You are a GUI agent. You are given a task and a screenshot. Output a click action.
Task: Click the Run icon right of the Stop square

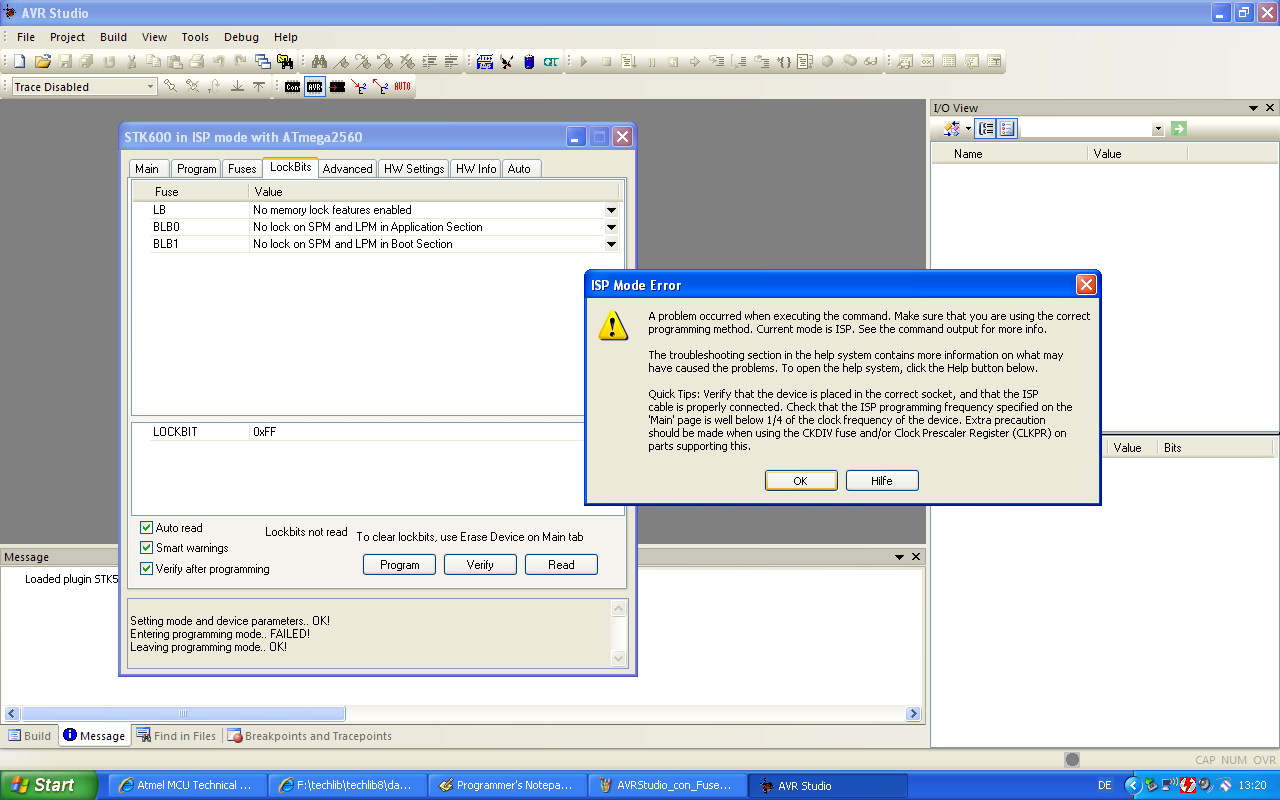pyautogui.click(x=628, y=61)
